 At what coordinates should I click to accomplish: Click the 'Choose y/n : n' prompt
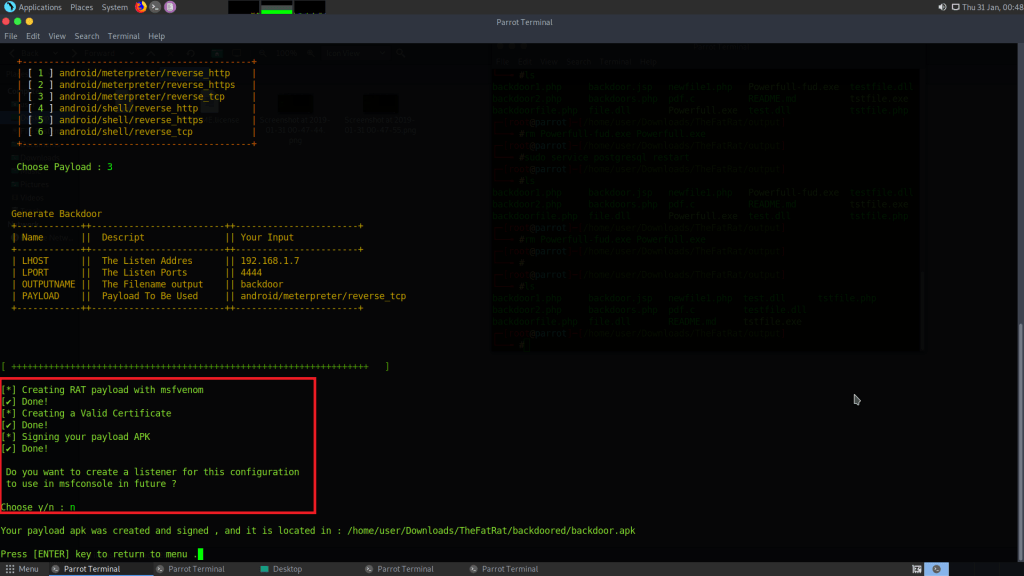pyautogui.click(x=38, y=507)
